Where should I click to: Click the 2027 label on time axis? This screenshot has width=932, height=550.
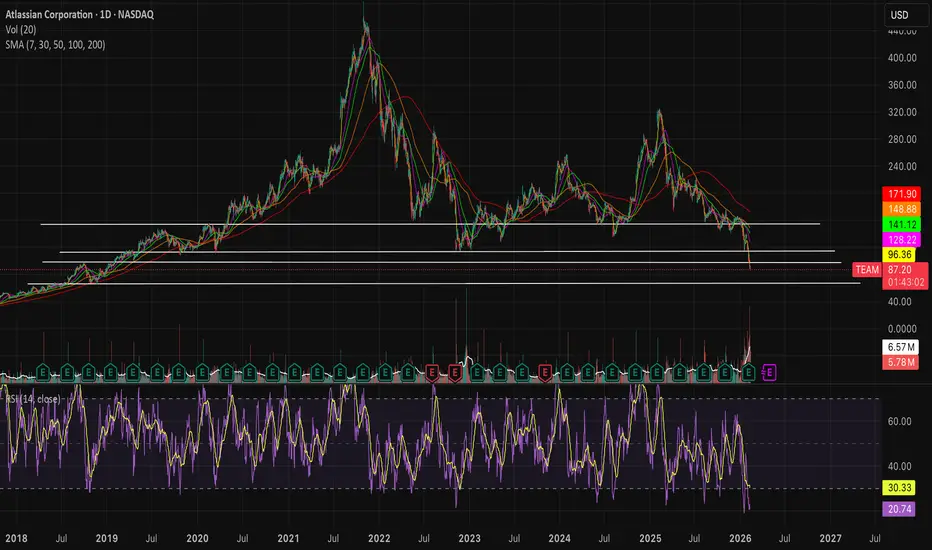830,538
